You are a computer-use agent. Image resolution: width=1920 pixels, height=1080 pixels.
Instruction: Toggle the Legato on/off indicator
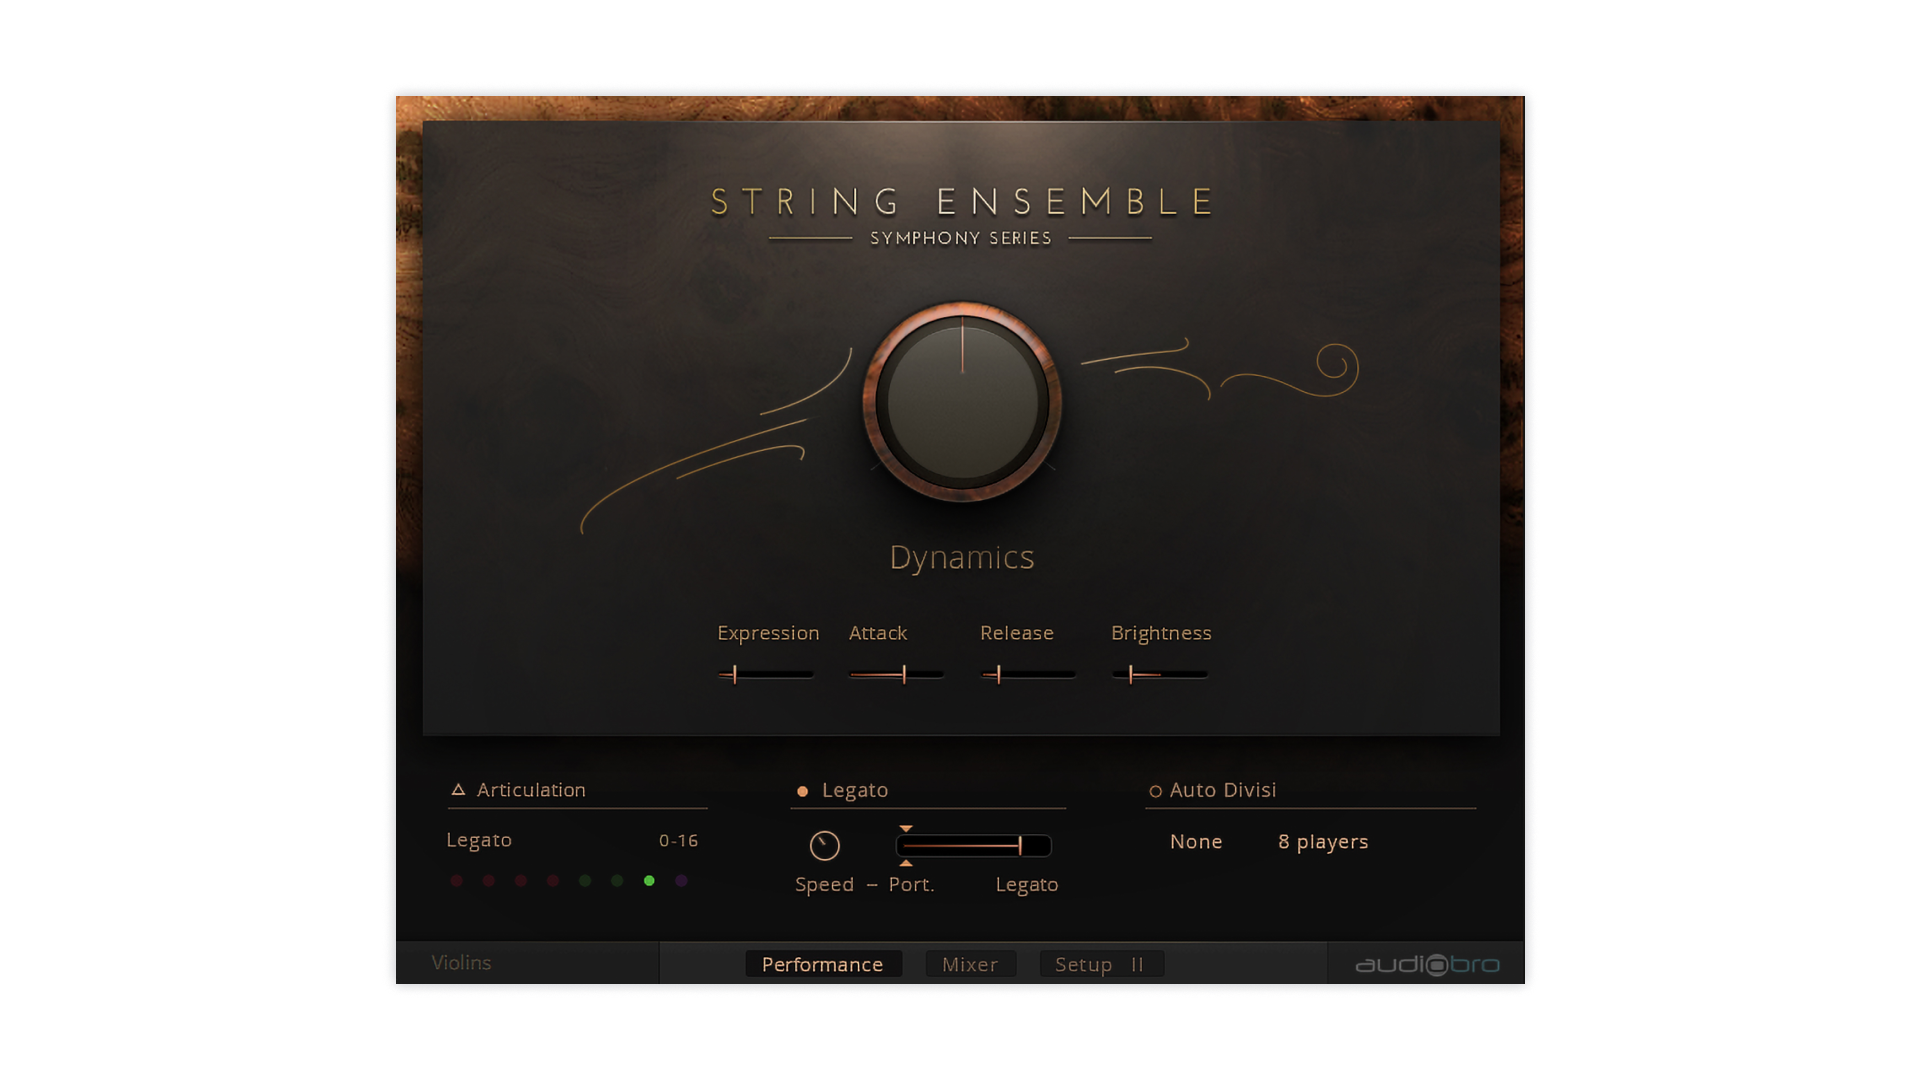802,792
